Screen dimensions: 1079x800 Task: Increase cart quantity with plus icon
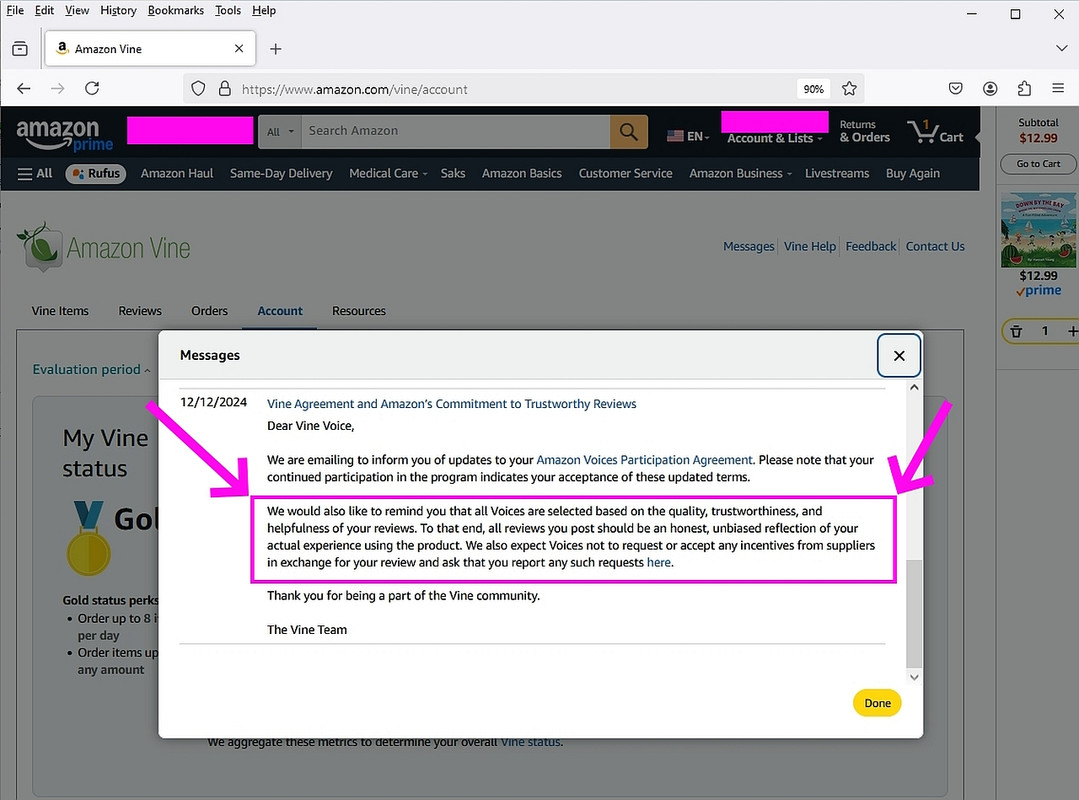tap(1071, 332)
